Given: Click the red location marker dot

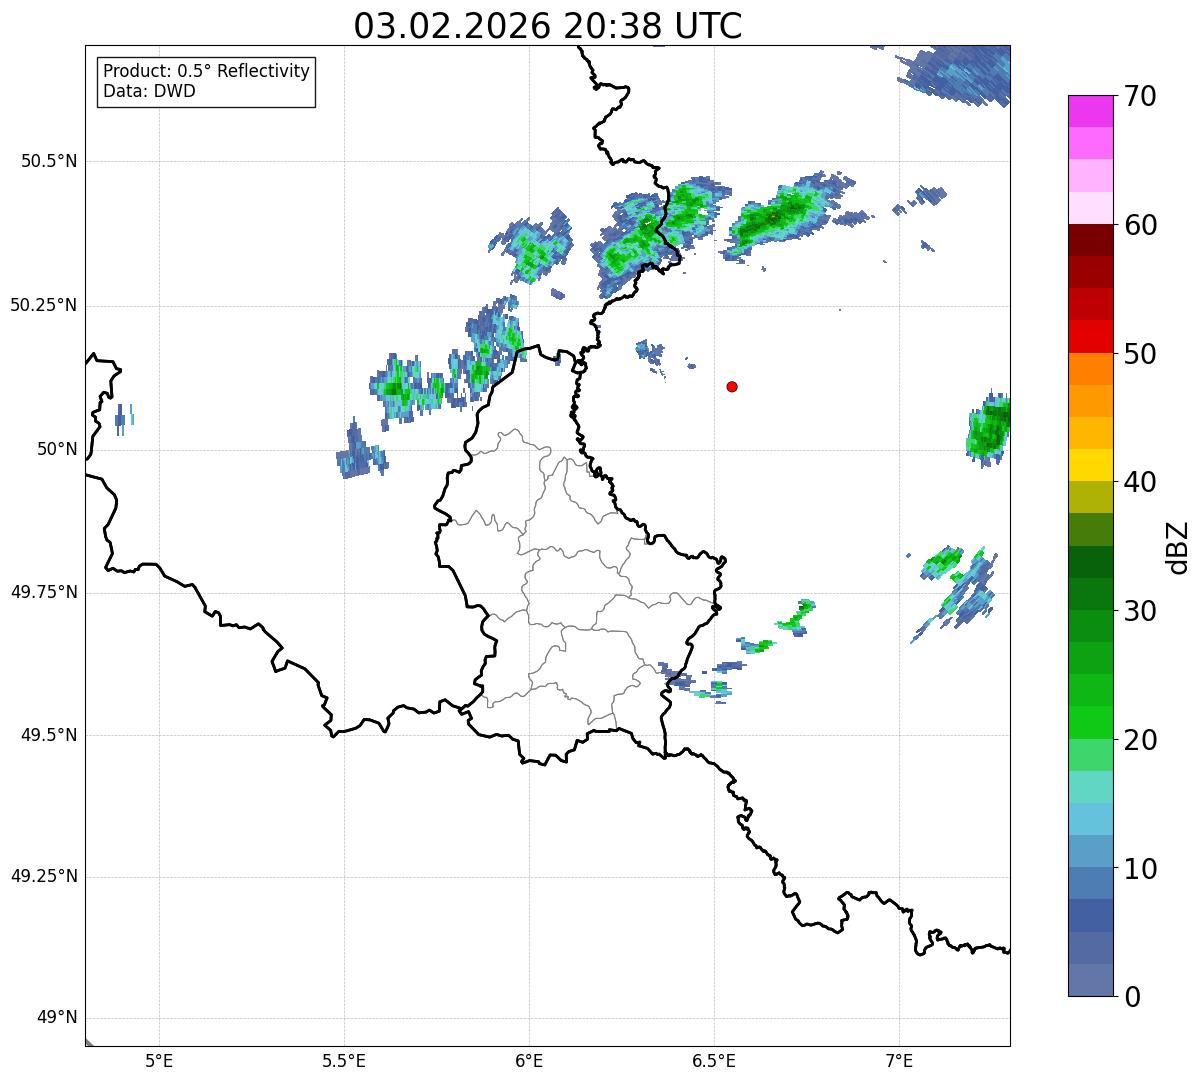Looking at the screenshot, I should point(732,386).
